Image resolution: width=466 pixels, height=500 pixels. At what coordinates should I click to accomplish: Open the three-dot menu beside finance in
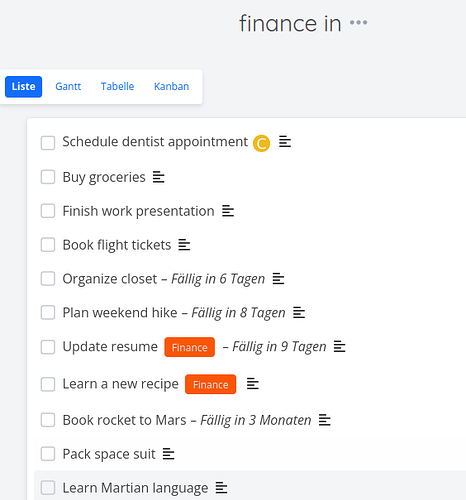click(358, 23)
